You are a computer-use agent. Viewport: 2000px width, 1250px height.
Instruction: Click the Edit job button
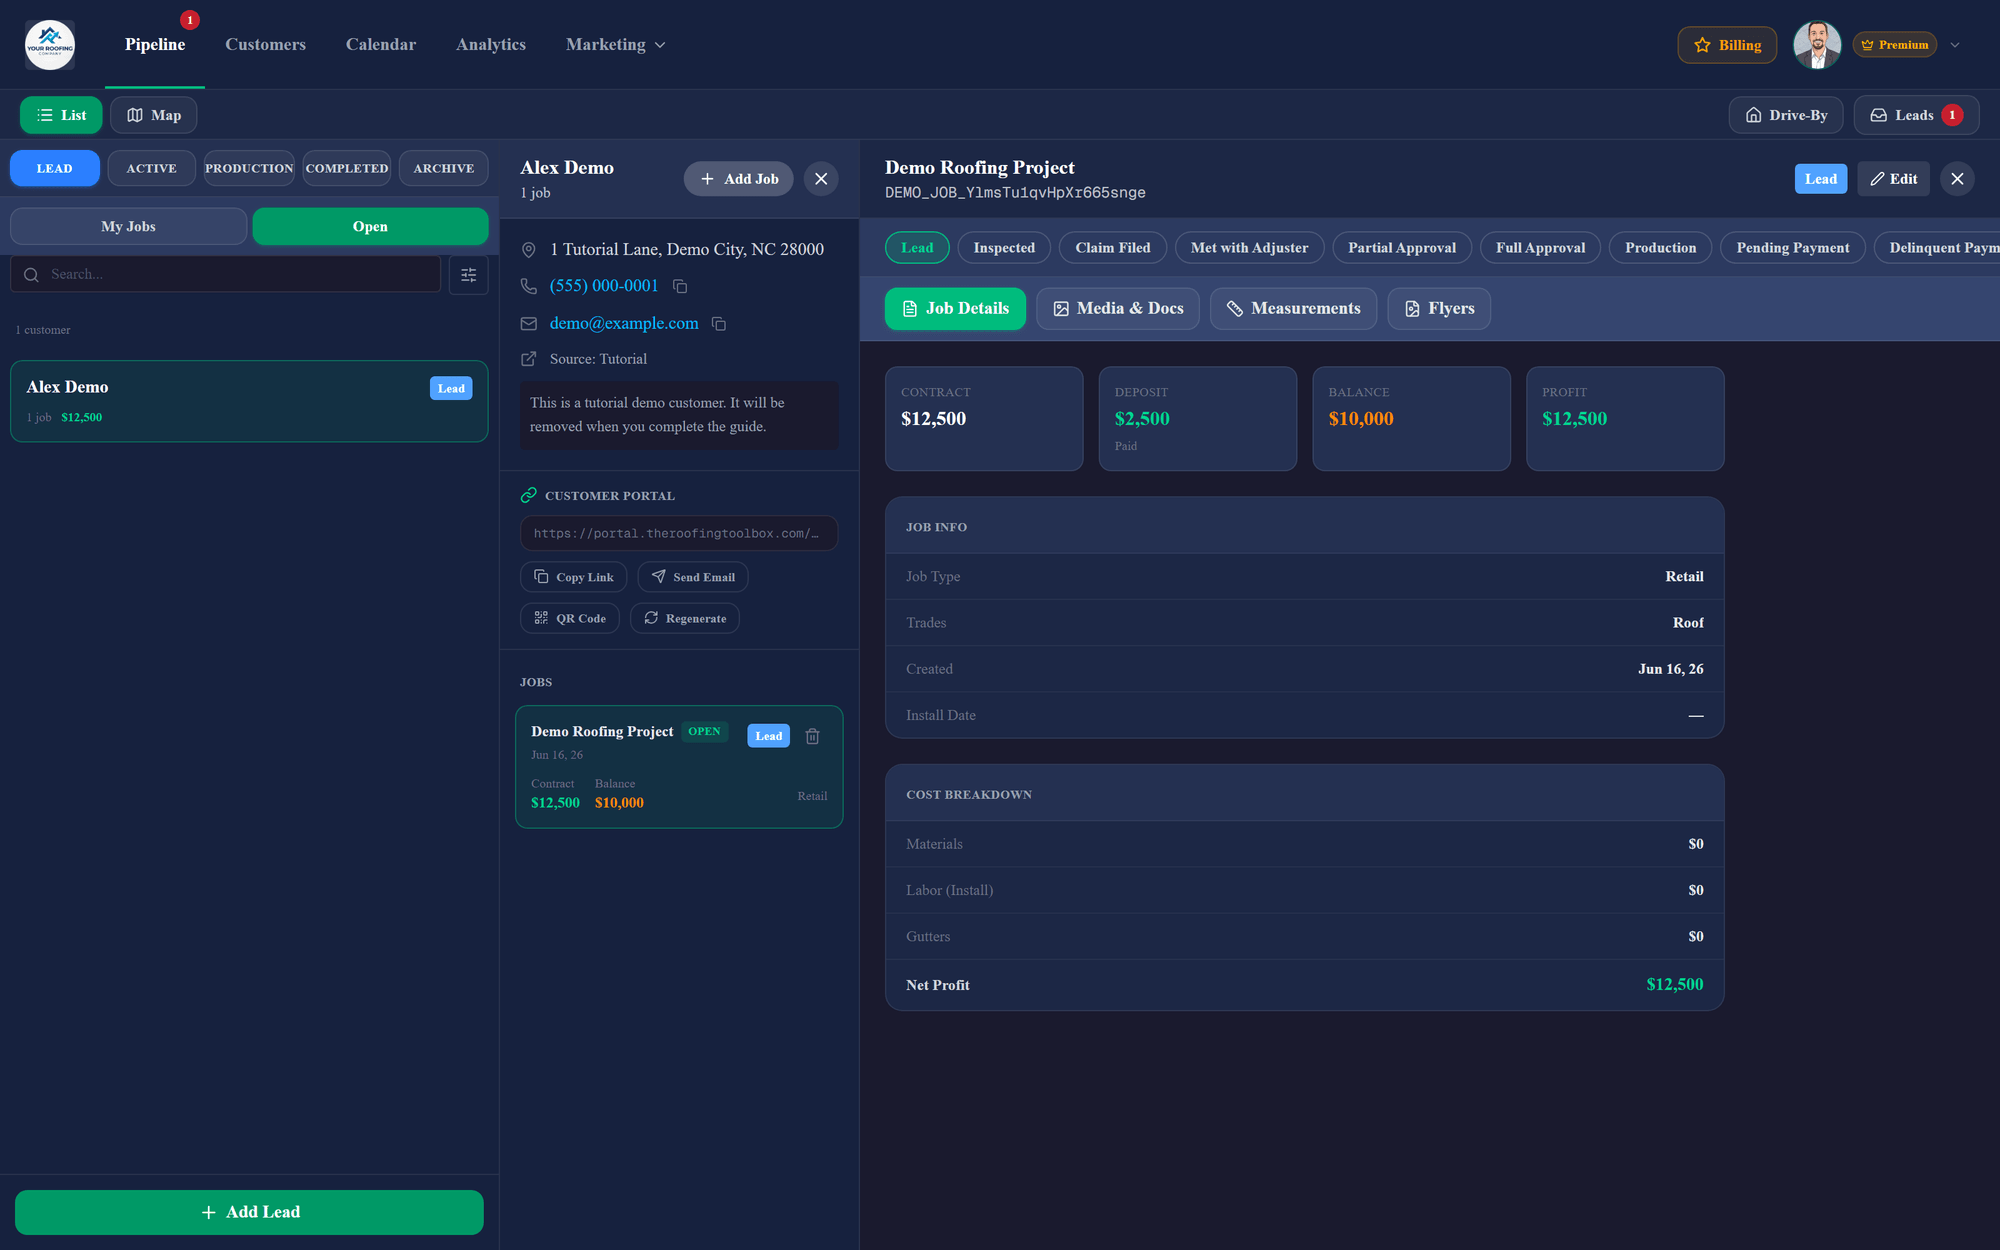point(1894,179)
